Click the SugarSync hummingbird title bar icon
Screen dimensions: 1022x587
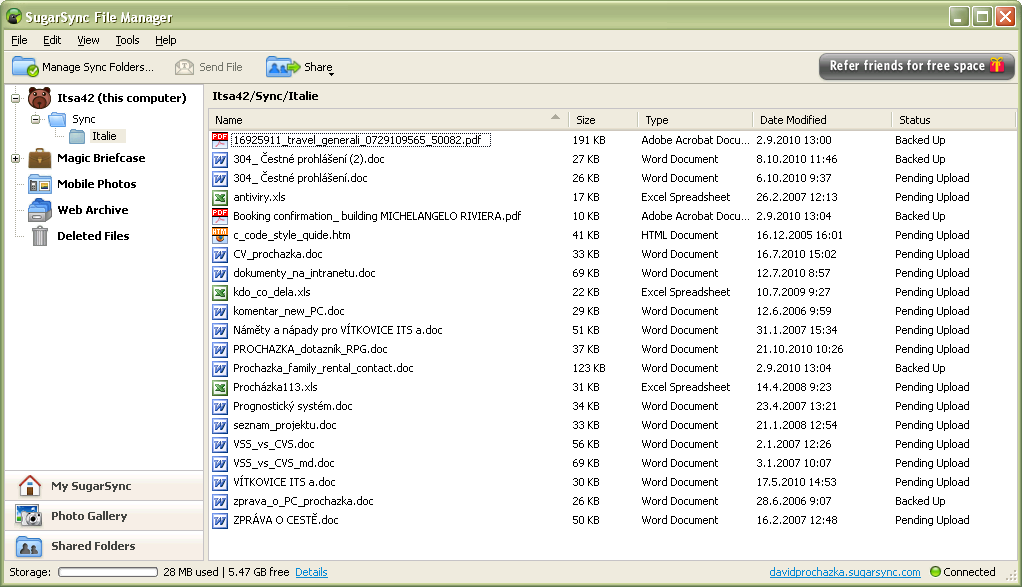pyautogui.click(x=14, y=16)
